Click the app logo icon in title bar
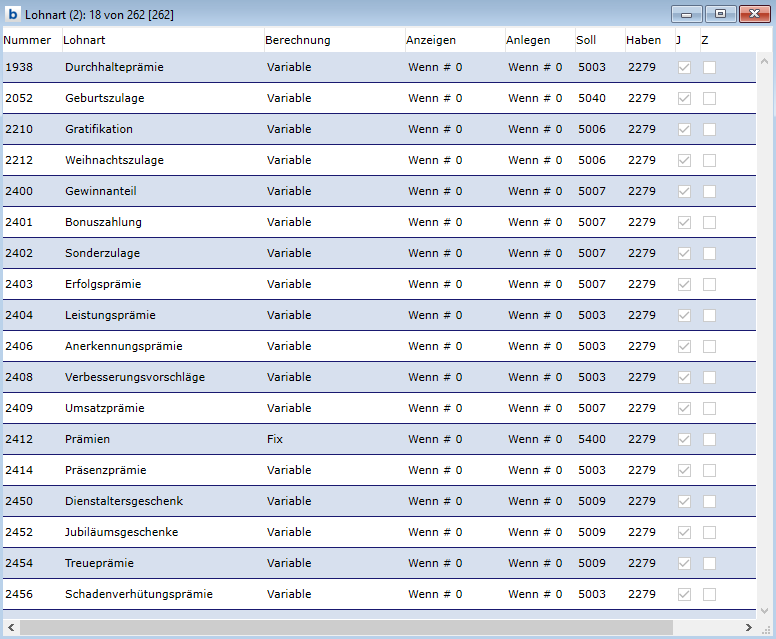Image resolution: width=776 pixels, height=639 pixels. coord(13,14)
